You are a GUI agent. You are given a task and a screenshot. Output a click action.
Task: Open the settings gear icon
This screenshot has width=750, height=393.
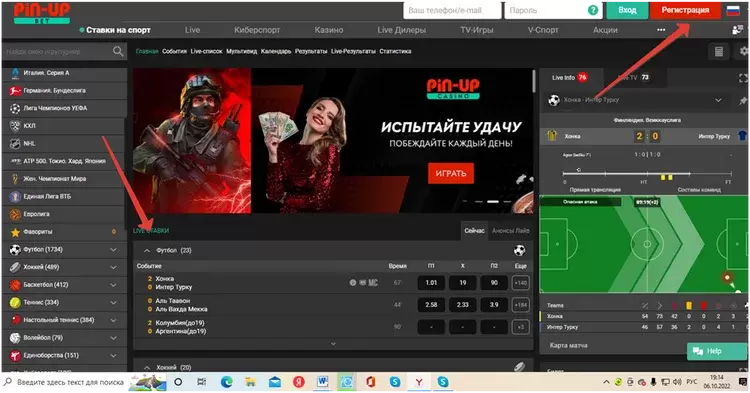(744, 51)
